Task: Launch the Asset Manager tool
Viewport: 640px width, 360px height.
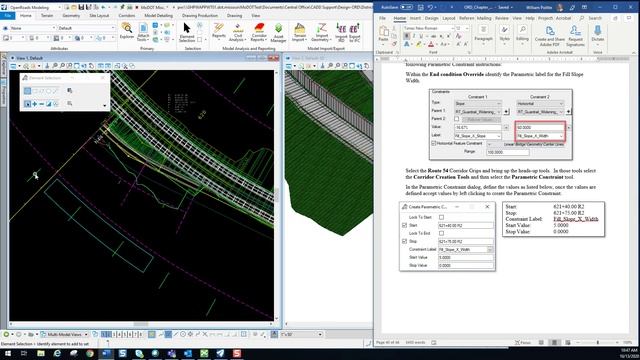Action: pos(278,32)
